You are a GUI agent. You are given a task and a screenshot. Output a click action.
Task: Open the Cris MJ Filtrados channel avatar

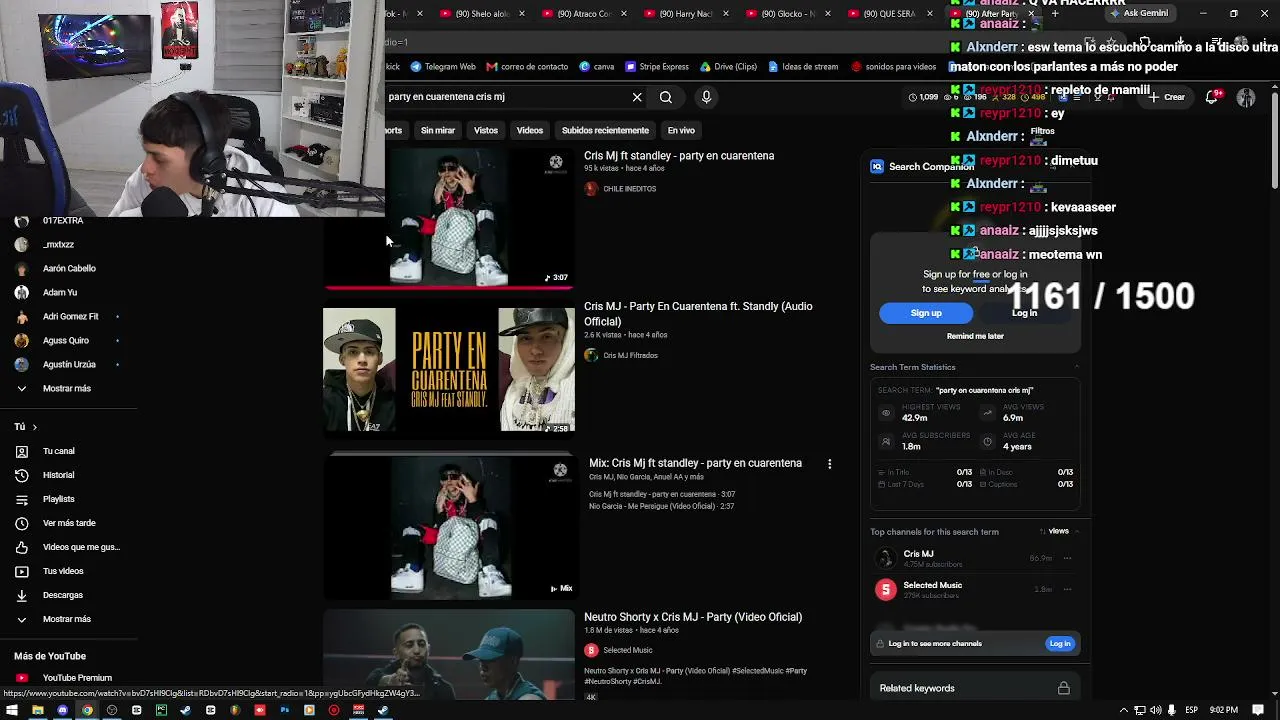591,355
